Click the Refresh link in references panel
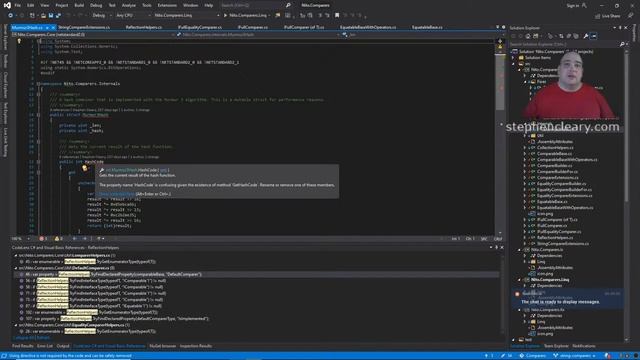The width and height of the screenshot is (640, 360). pyautogui.click(x=44, y=338)
